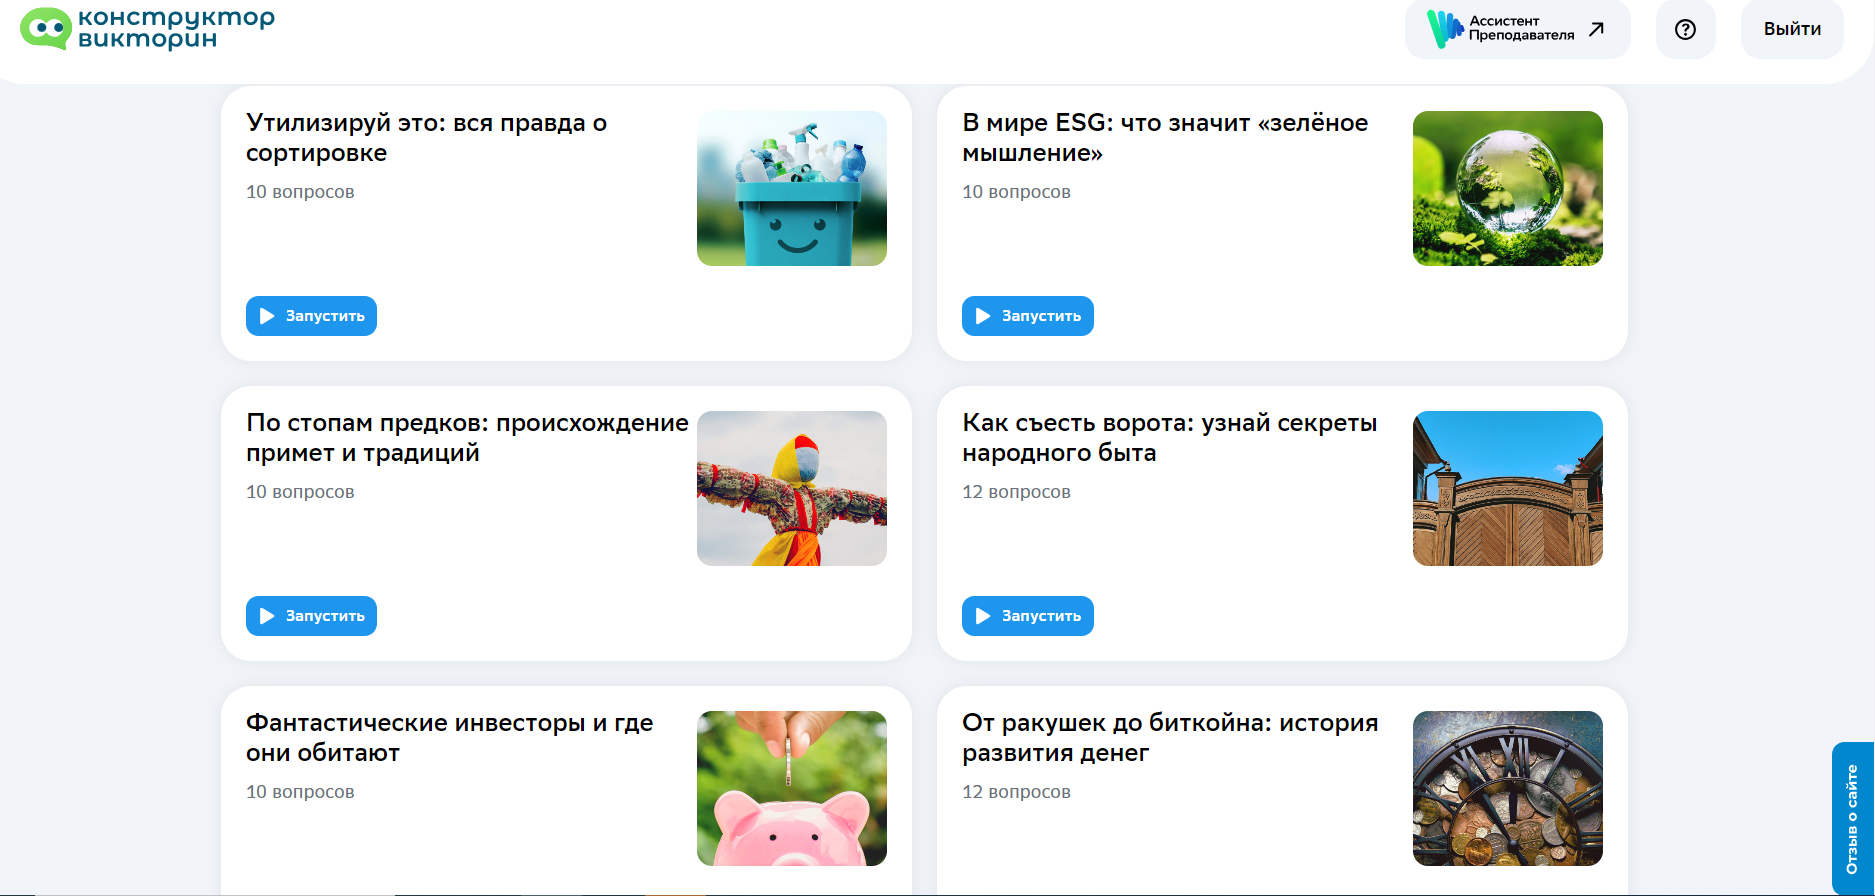Viewport: 1875px width, 896px height.
Task: Open the Отзыв о сайте side tab
Action: click(1852, 819)
